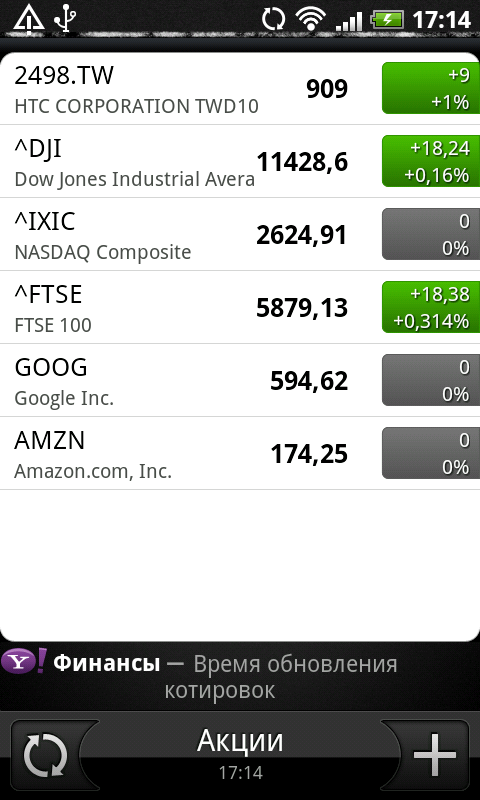Image resolution: width=480 pixels, height=800 pixels.
Task: Tap the Wi-Fi signal icon
Action: (x=313, y=20)
